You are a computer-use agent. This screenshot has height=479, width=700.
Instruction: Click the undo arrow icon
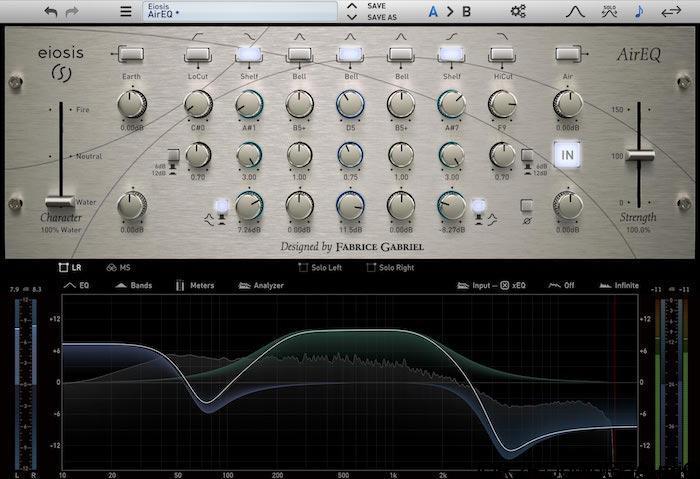[51, 12]
